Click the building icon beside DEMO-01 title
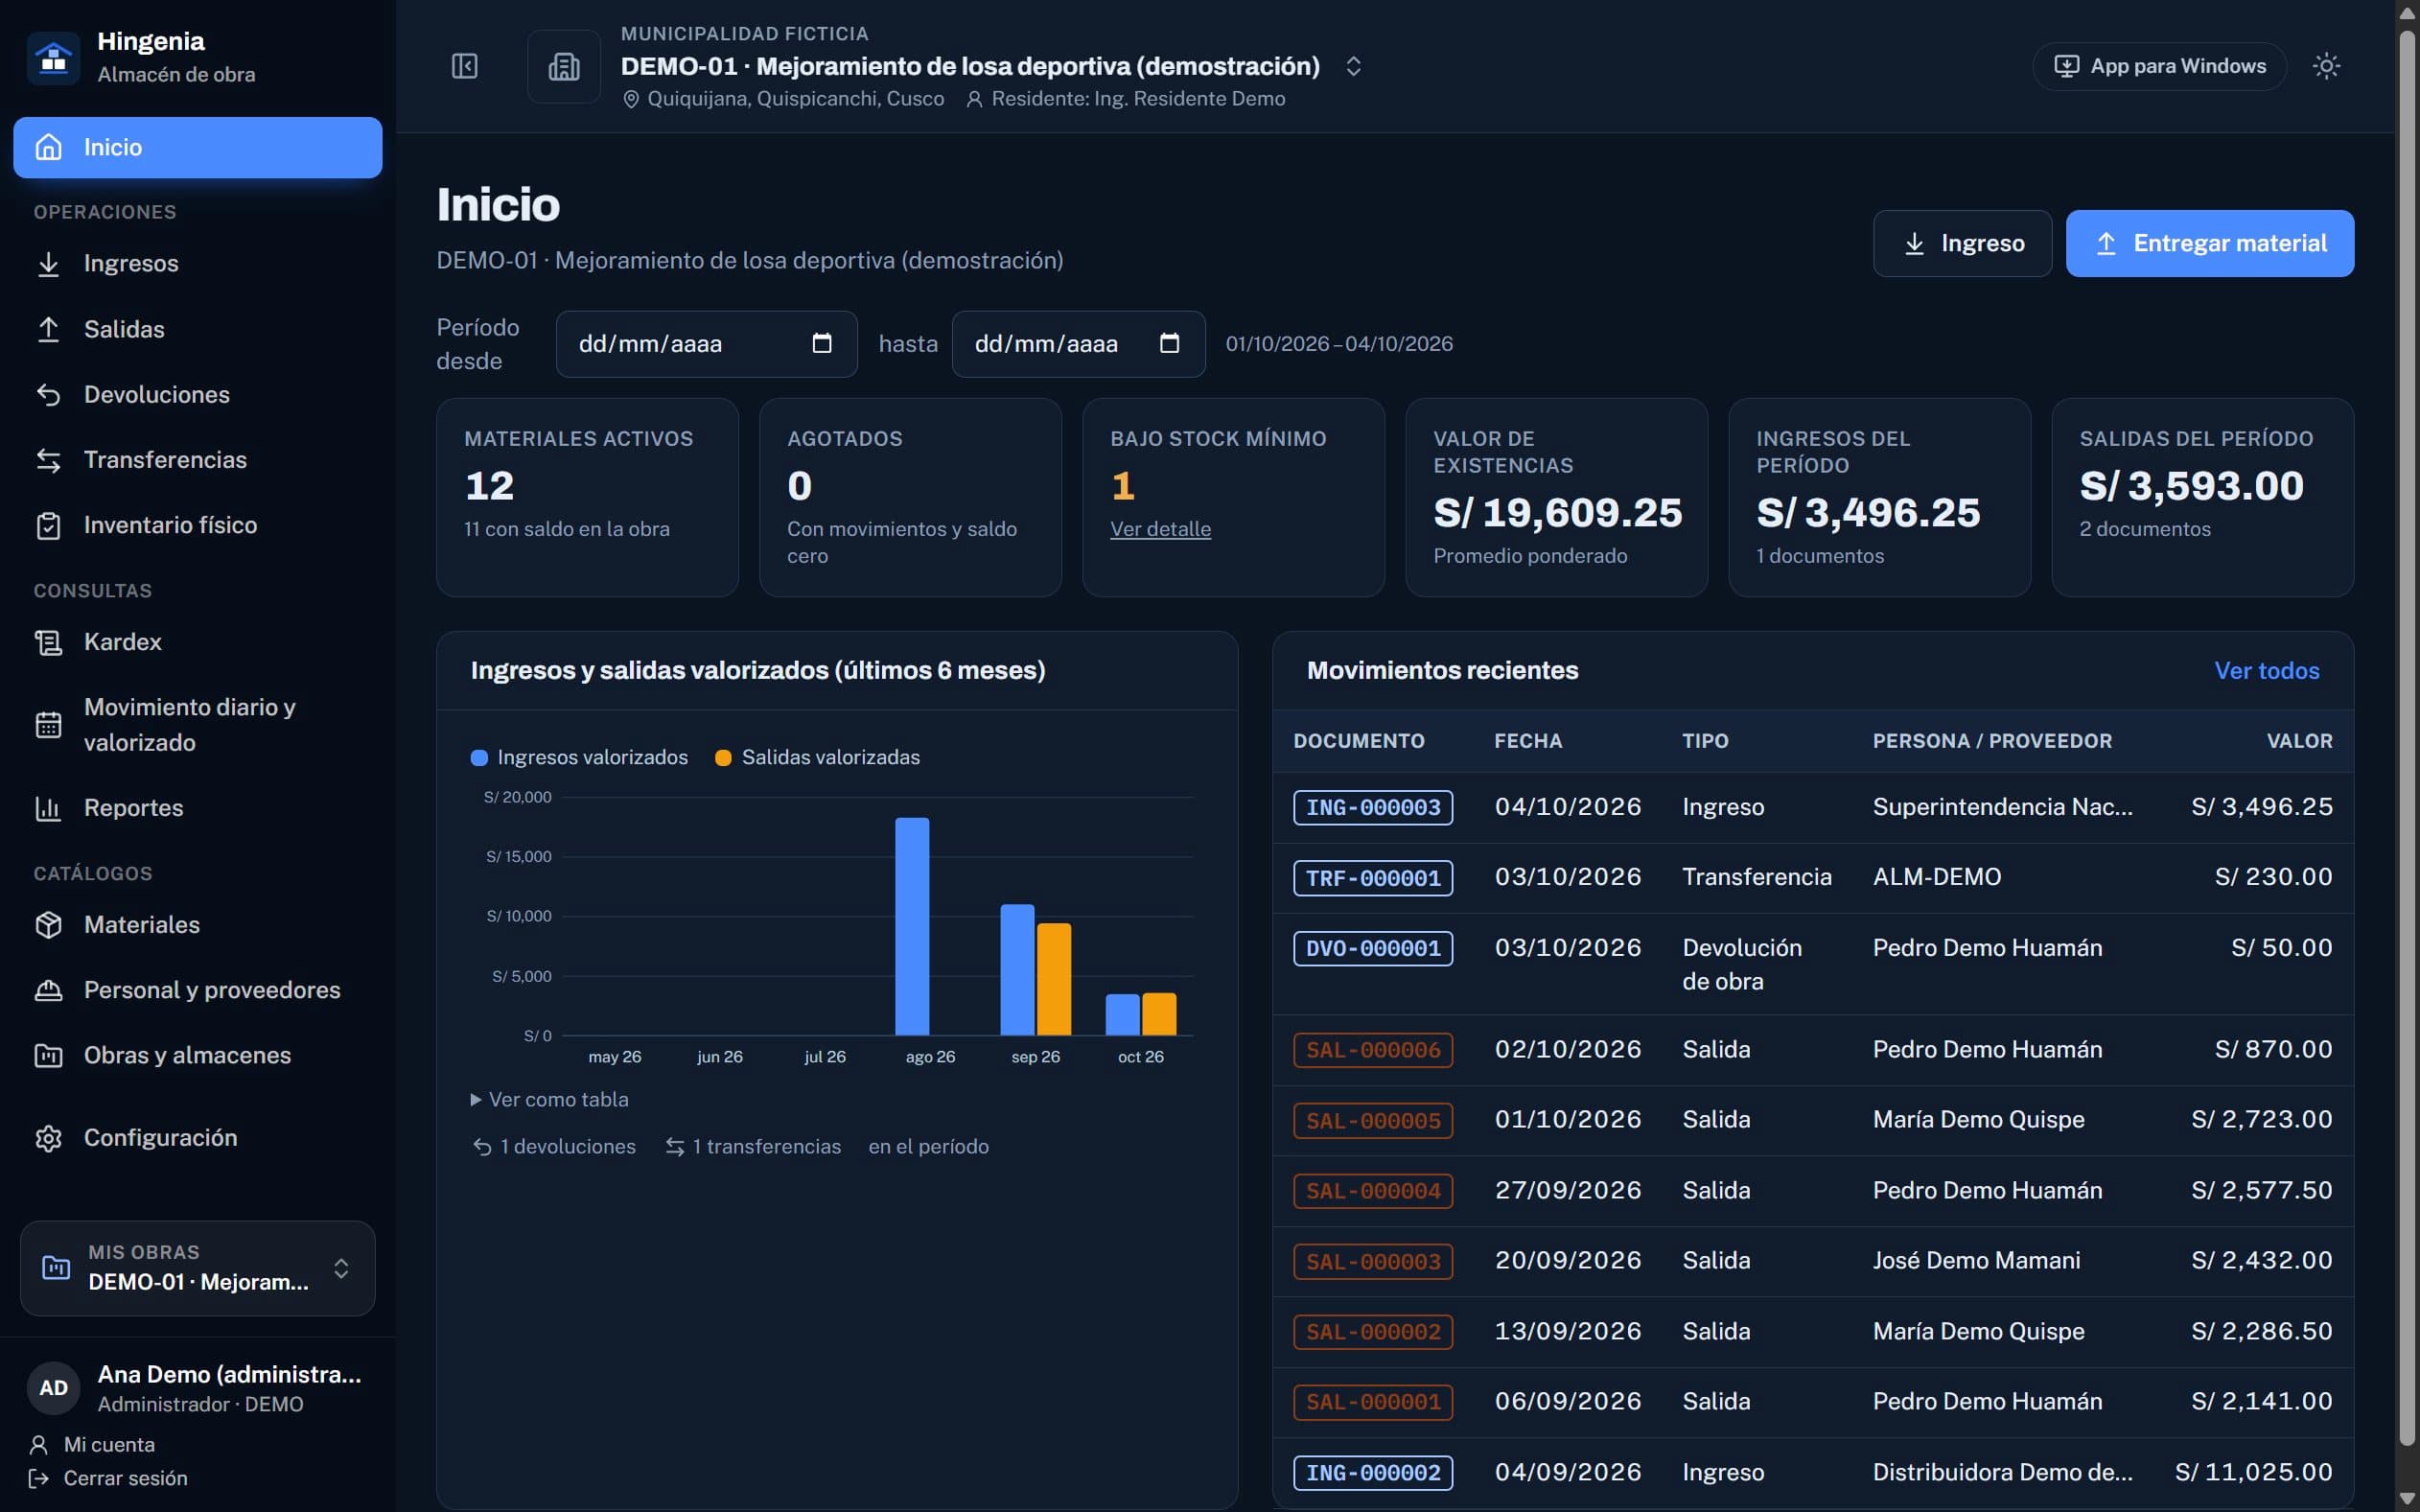 click(564, 66)
